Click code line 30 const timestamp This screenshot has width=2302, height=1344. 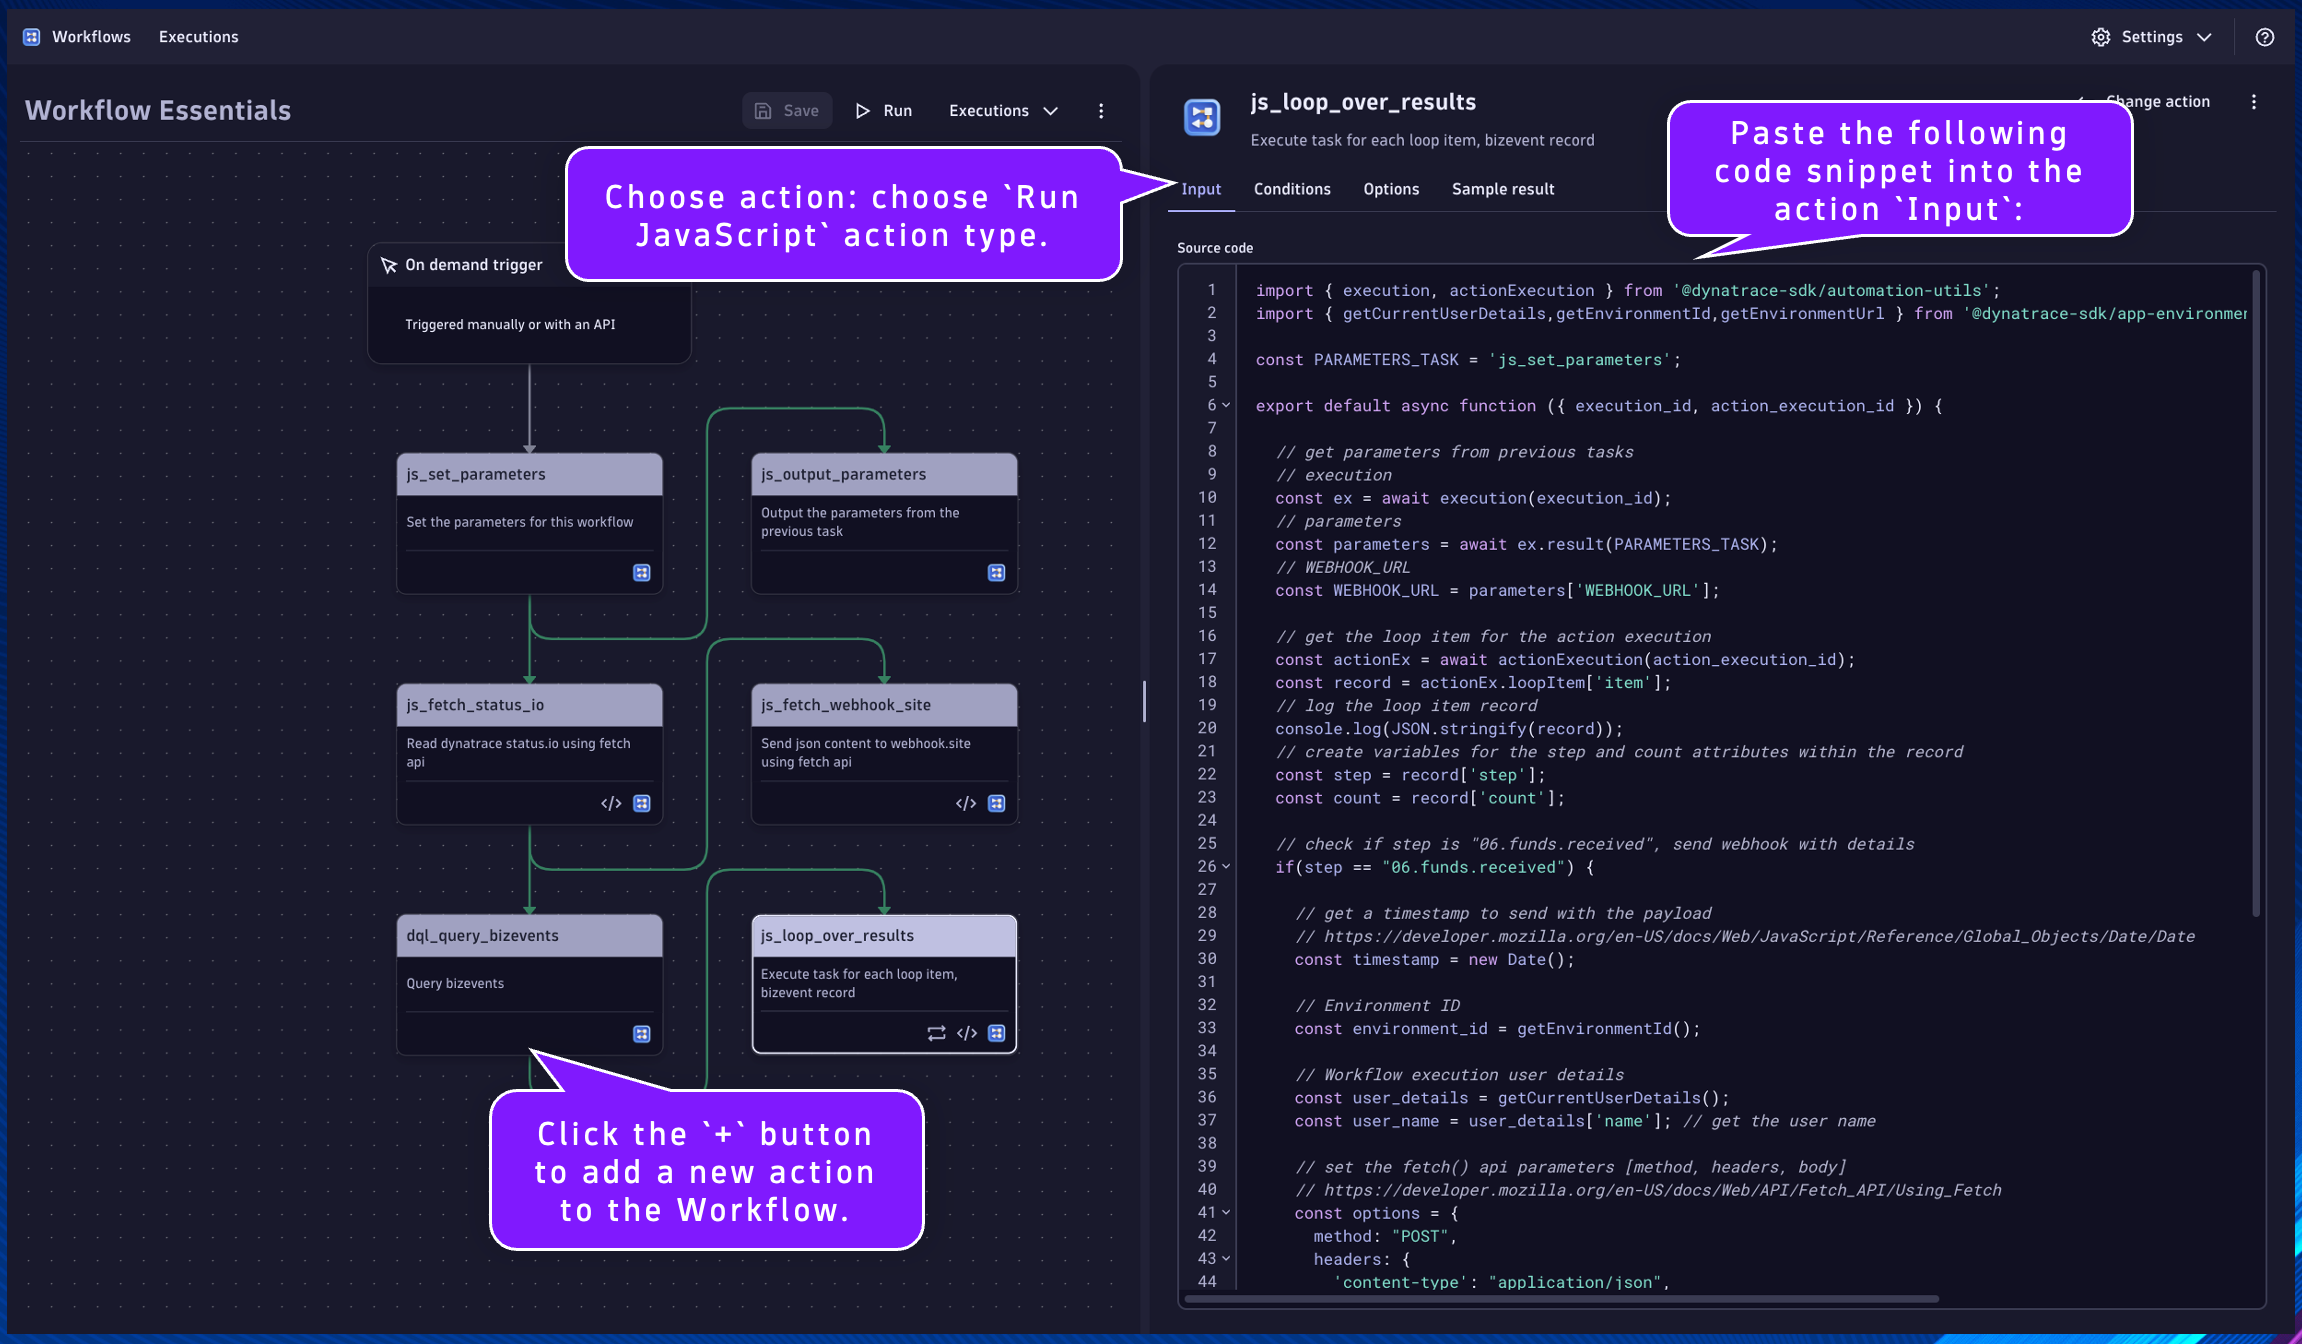pyautogui.click(x=1434, y=960)
